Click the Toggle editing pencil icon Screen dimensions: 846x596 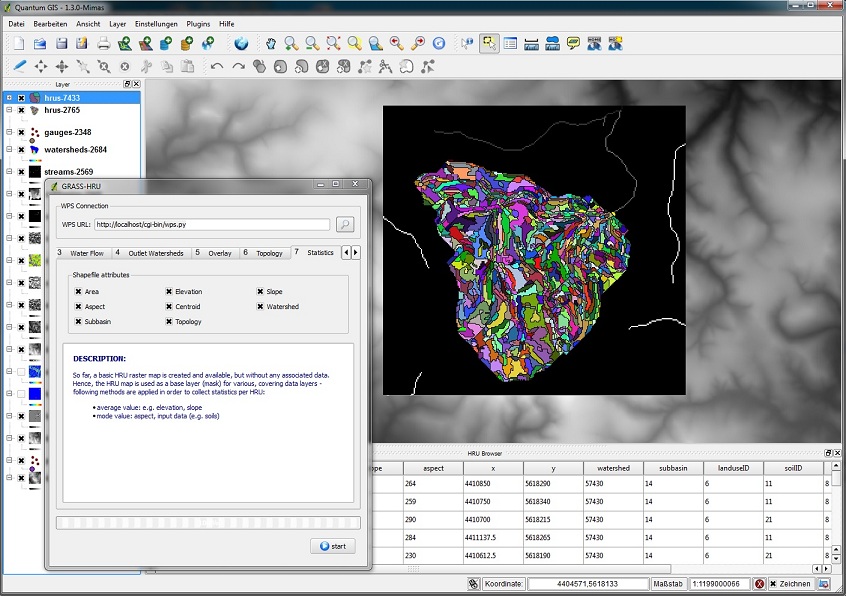19,67
